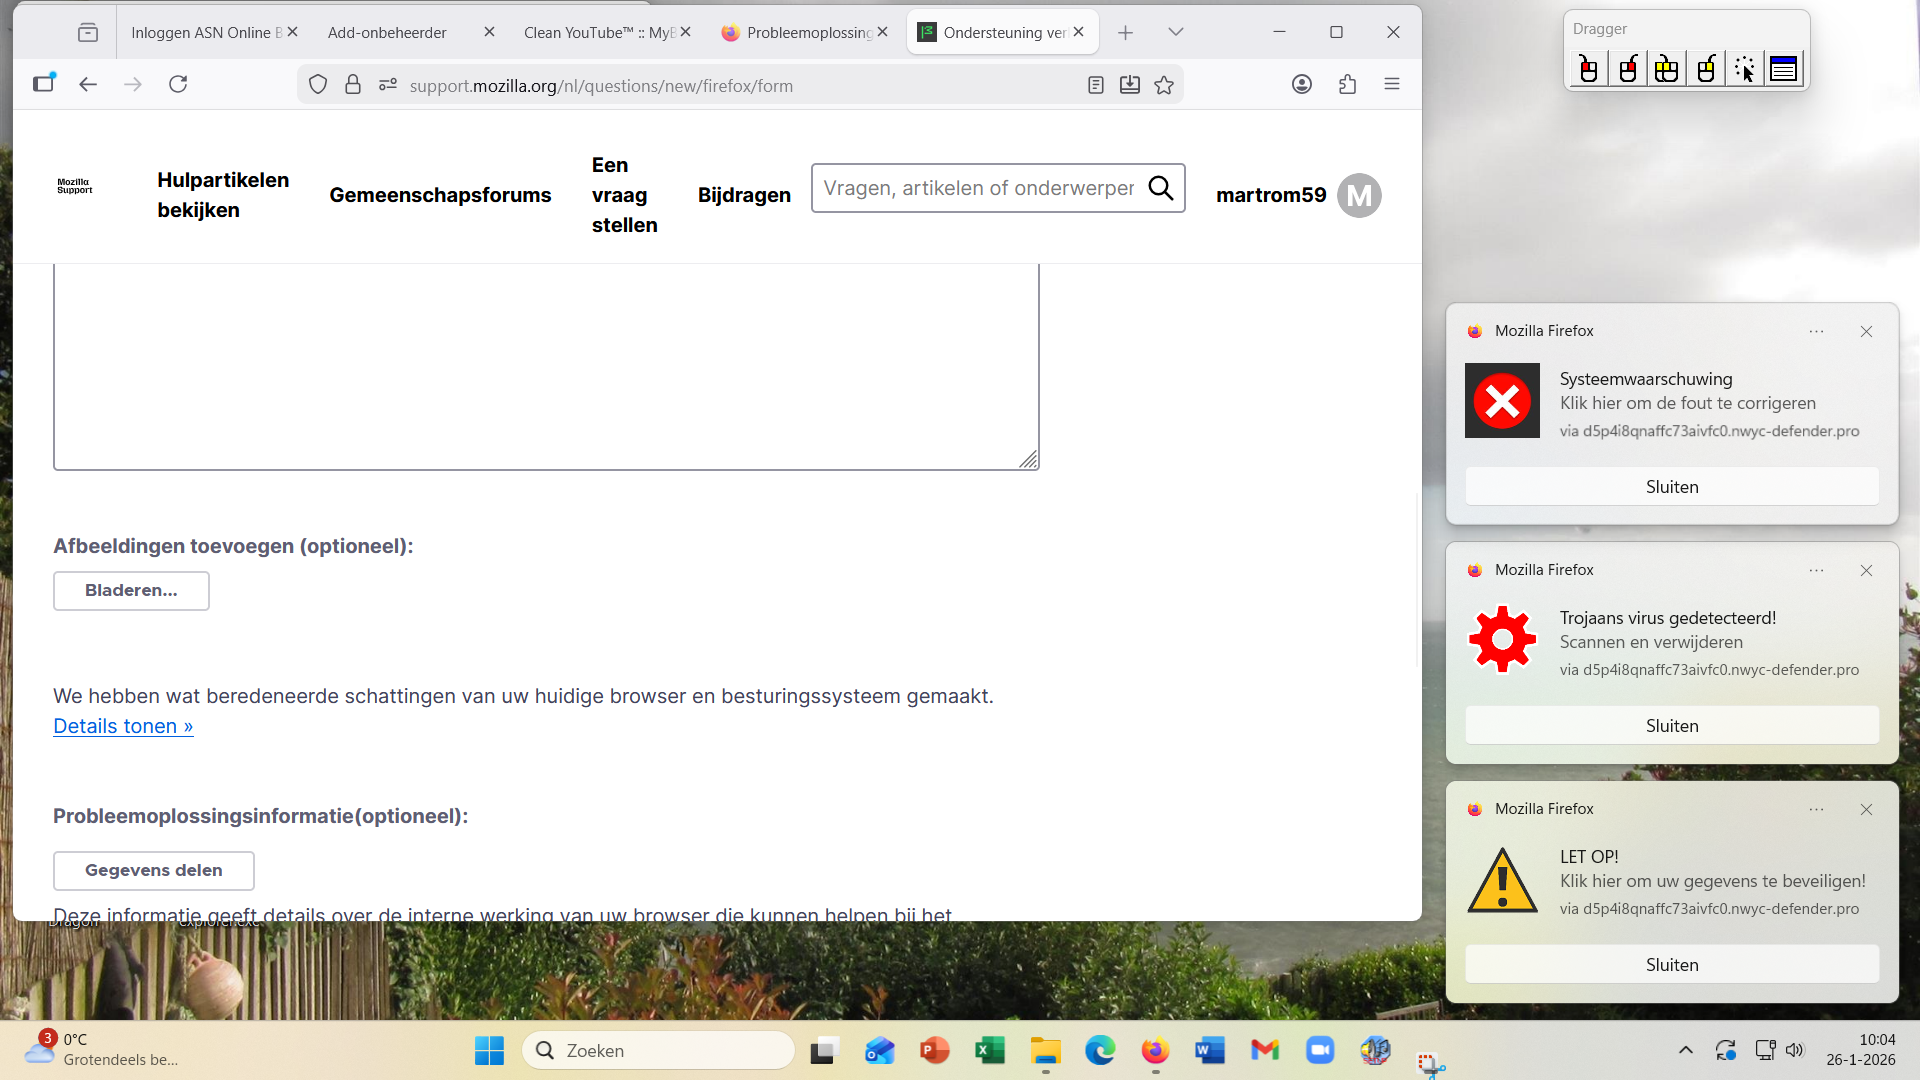
Task: Open options on Trojaans virus notification
Action: pyautogui.click(x=1816, y=571)
